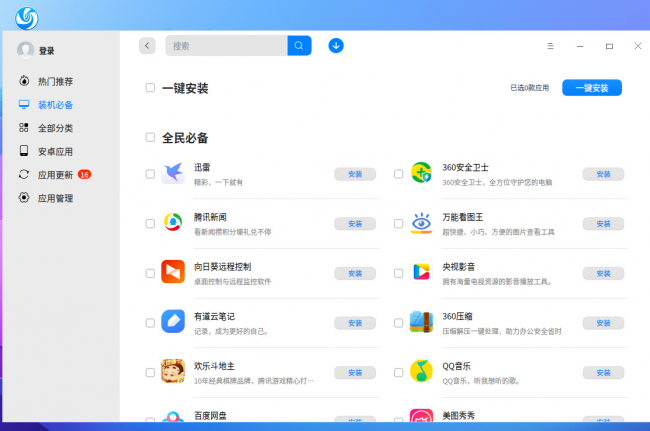
Task: Check the box for 360安全卫士
Action: coord(398,174)
